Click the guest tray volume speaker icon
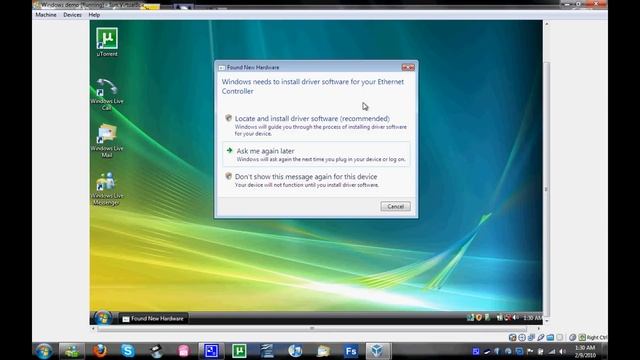The image size is (640, 360). tap(516, 318)
